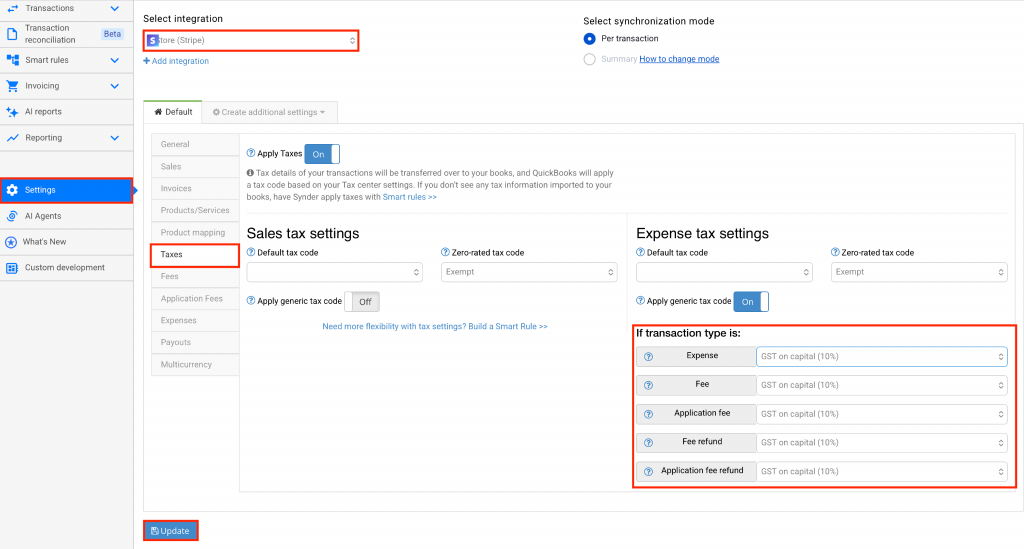Open Create additional settings tab menu

coord(269,112)
